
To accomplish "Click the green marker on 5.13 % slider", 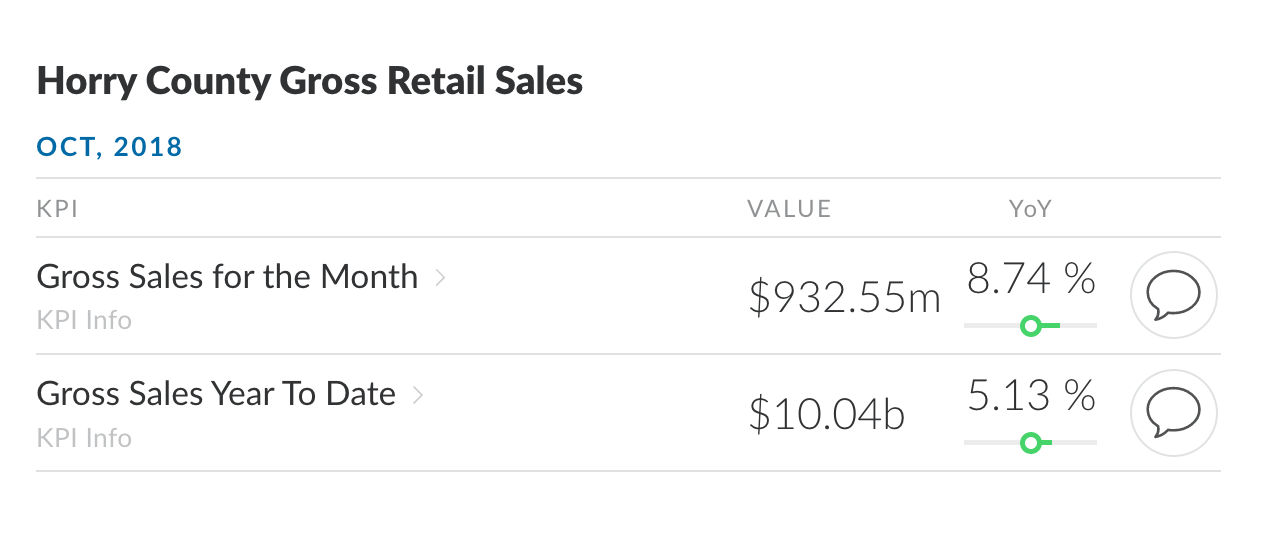I will (x=1030, y=442).
